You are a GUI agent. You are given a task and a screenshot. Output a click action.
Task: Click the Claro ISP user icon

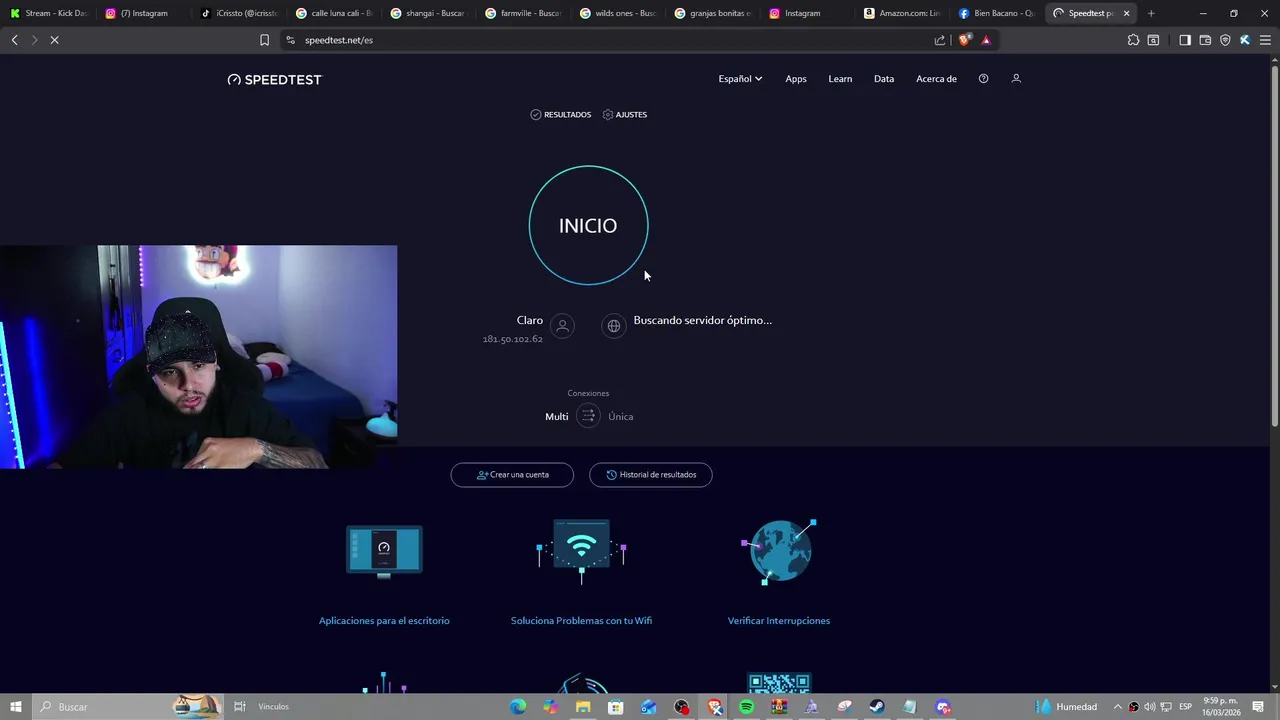[x=563, y=326]
